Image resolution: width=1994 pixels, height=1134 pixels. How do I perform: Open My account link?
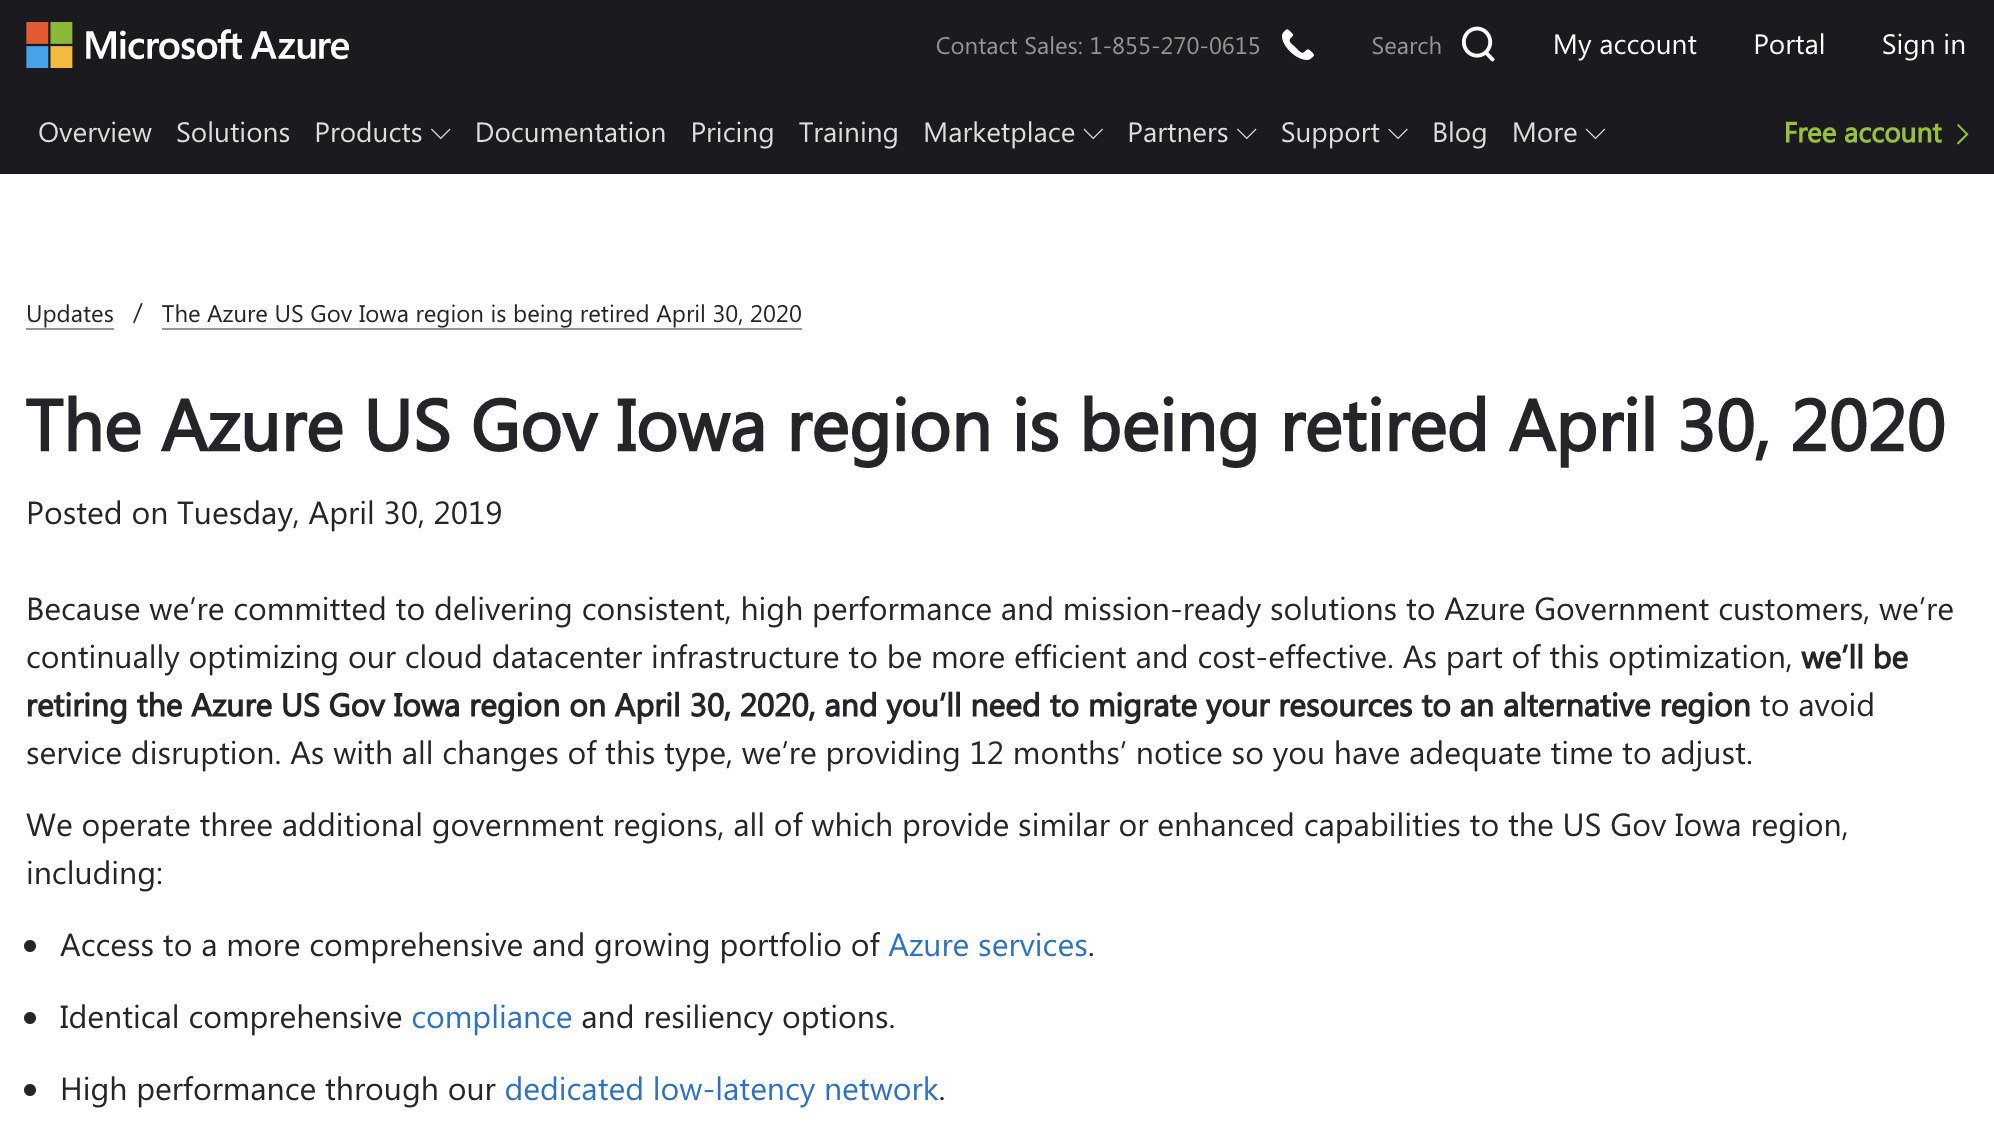1624,45
